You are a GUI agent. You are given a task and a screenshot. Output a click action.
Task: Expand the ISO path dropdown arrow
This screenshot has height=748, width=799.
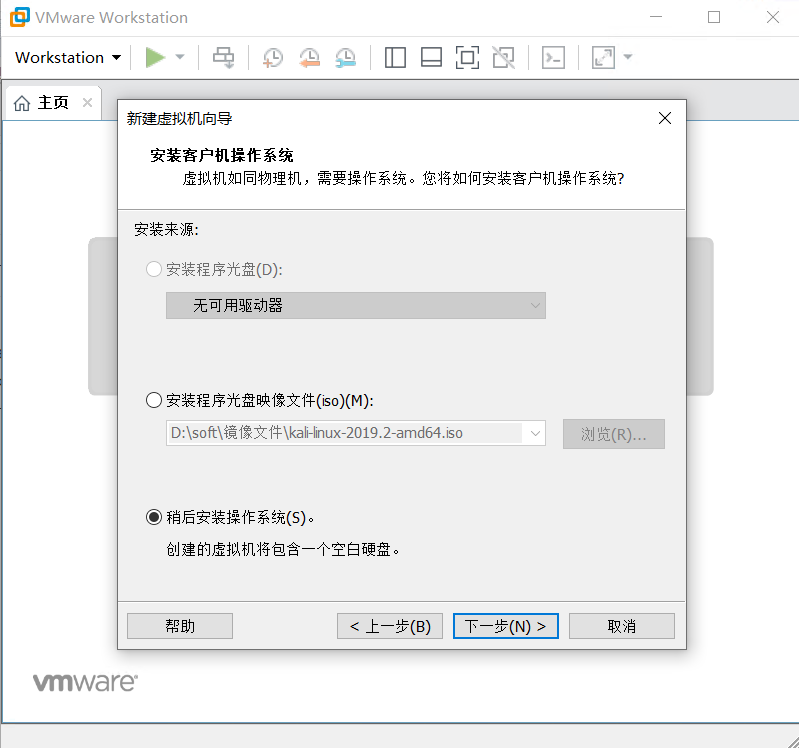(535, 434)
